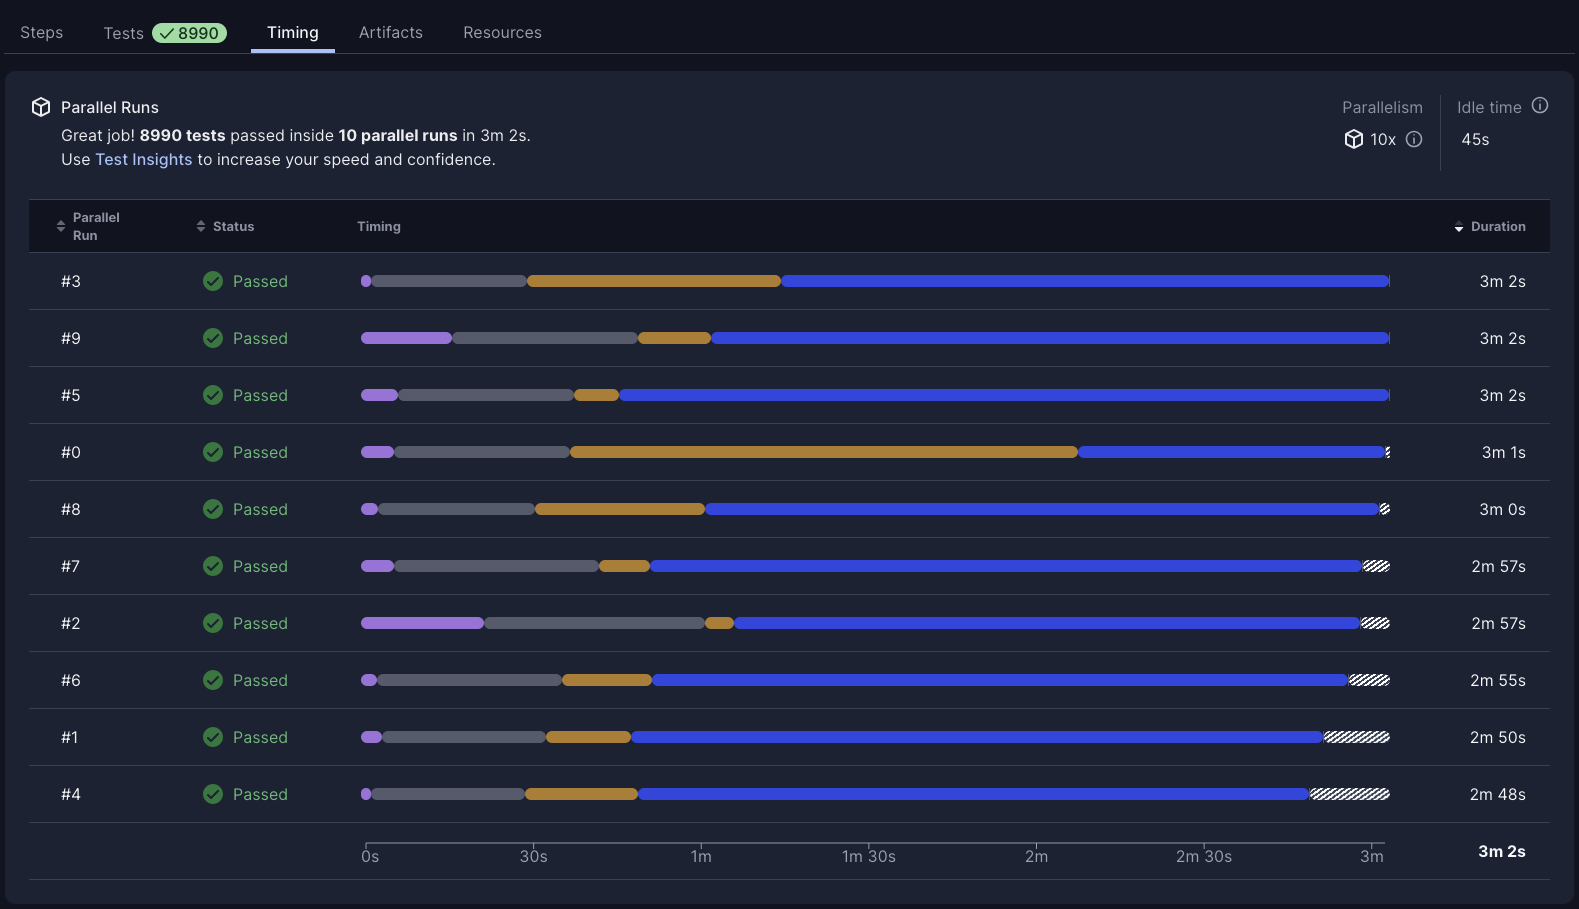Screen dimensions: 1579x909
Task: Show the Idle time info tooltip
Action: coord(1540,105)
